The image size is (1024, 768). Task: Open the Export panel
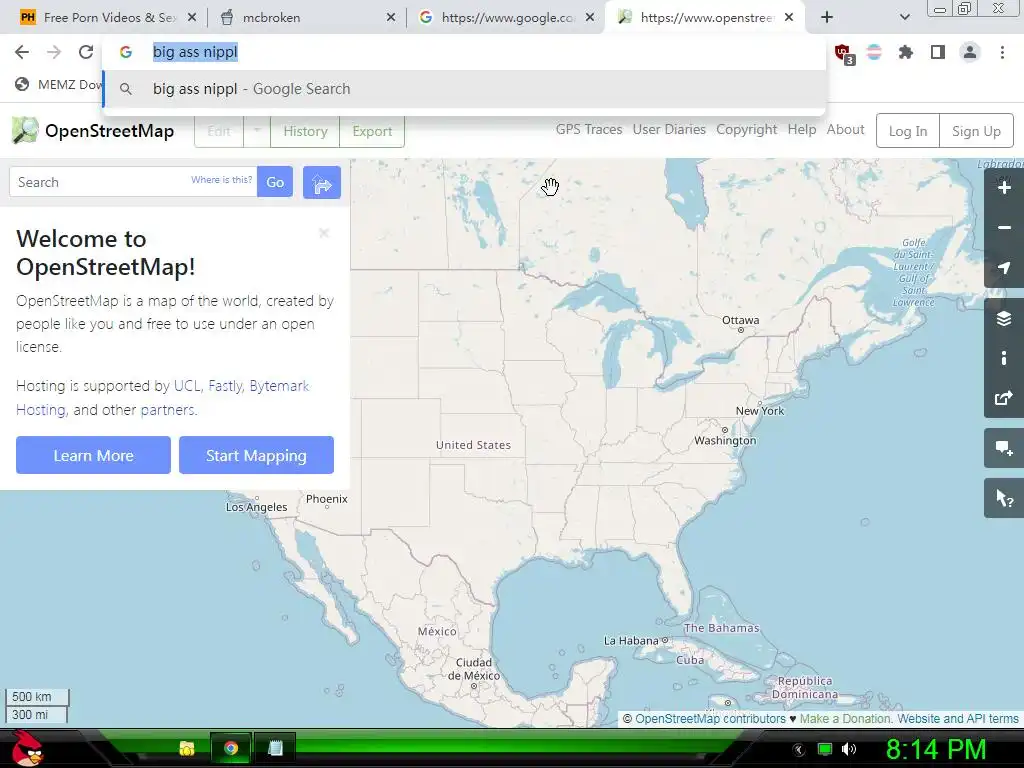[372, 131]
